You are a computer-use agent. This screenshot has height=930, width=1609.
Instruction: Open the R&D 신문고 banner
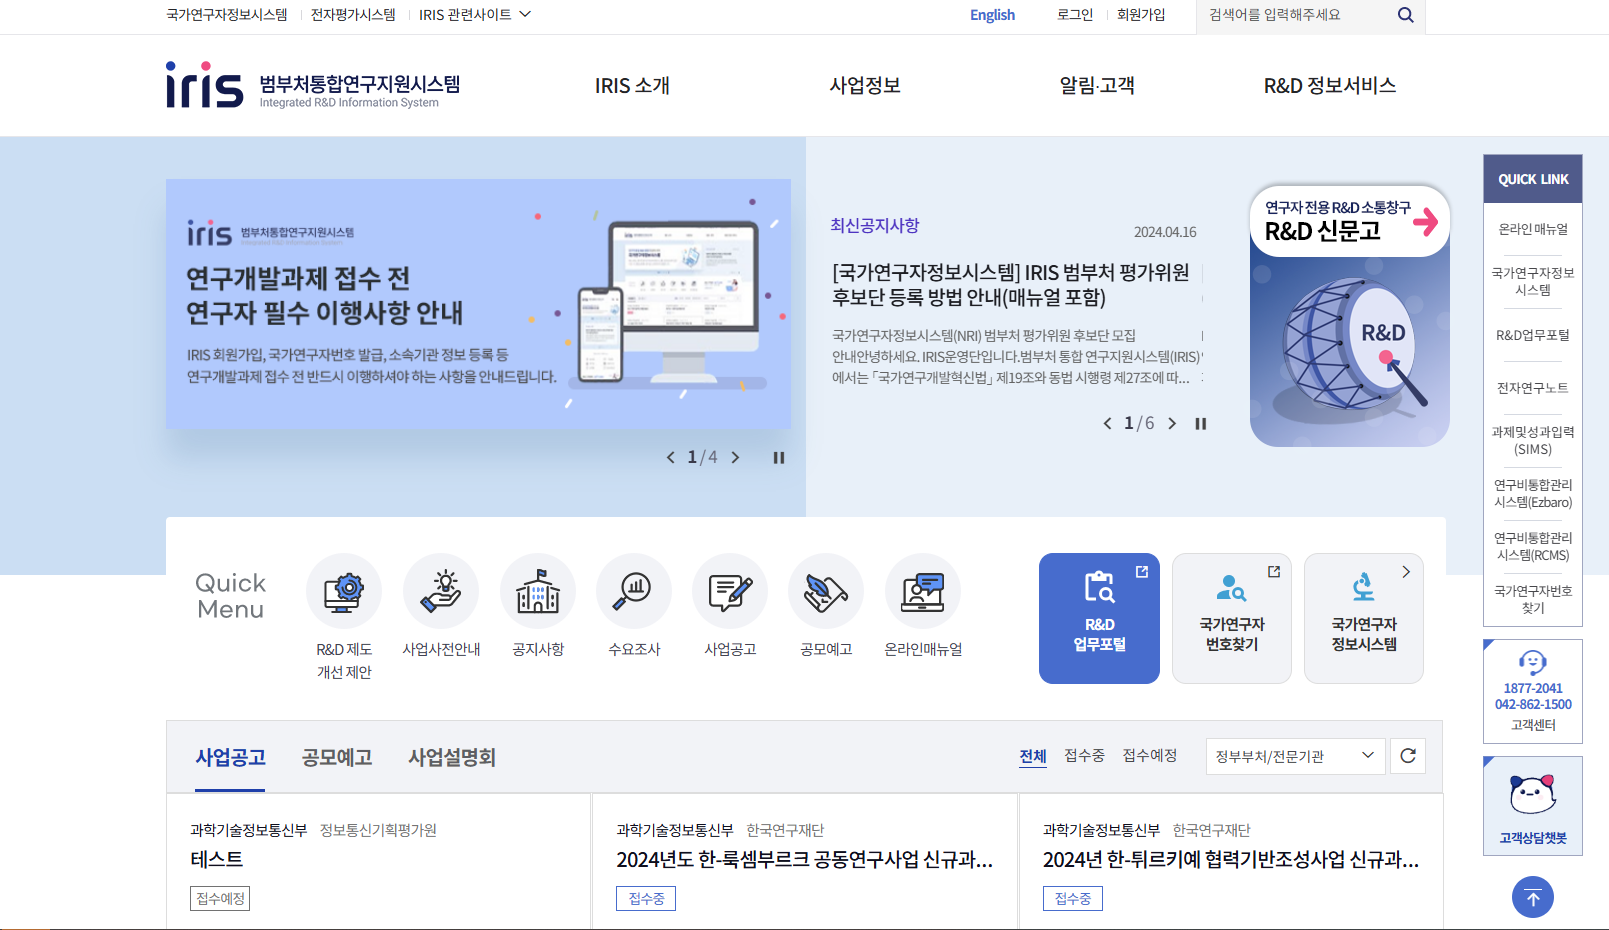pos(1350,316)
